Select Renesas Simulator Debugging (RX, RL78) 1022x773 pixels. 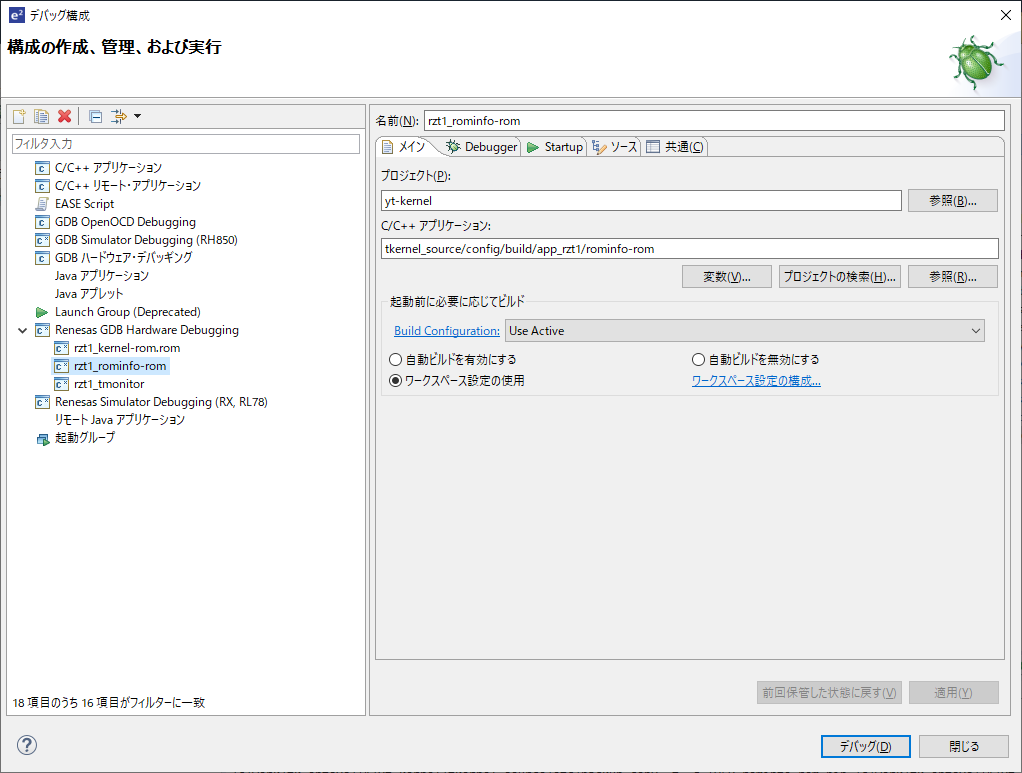tap(161, 402)
